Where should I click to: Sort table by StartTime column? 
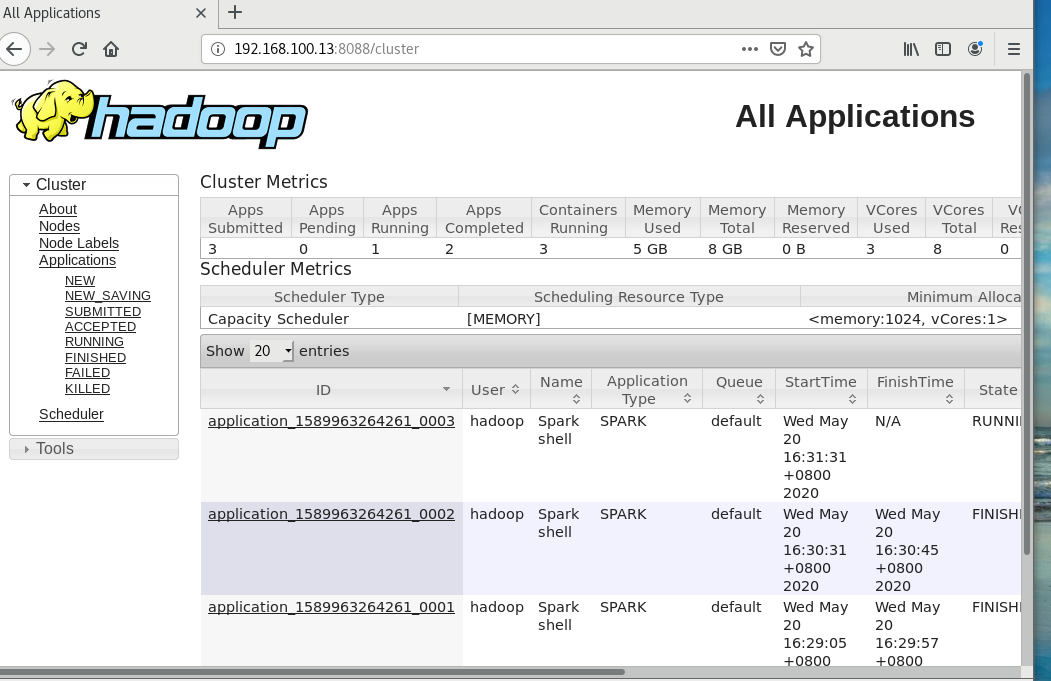(821, 389)
